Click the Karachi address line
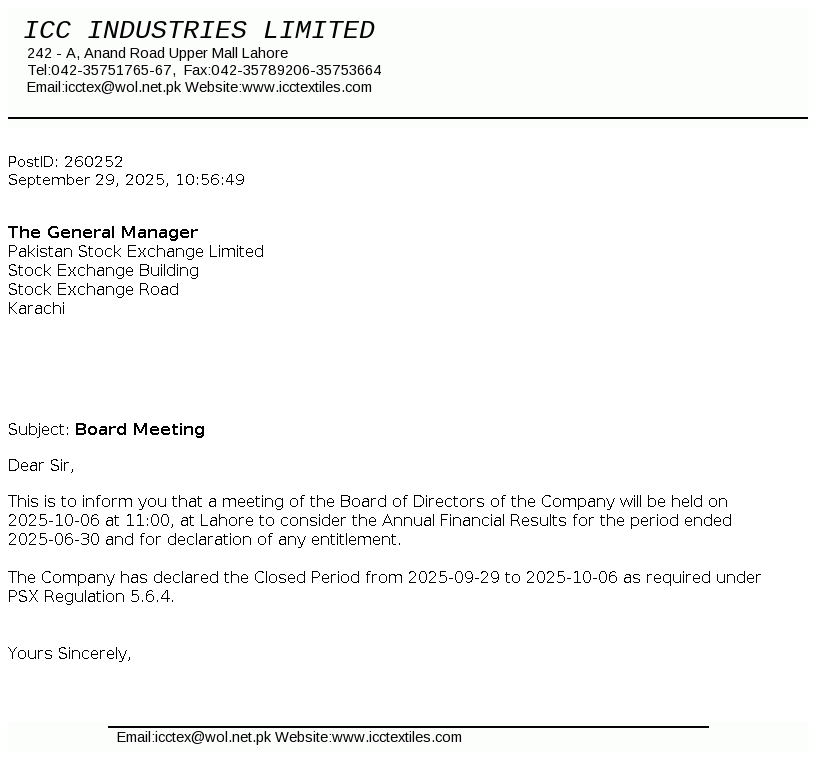This screenshot has width=817, height=760. click(x=36, y=309)
